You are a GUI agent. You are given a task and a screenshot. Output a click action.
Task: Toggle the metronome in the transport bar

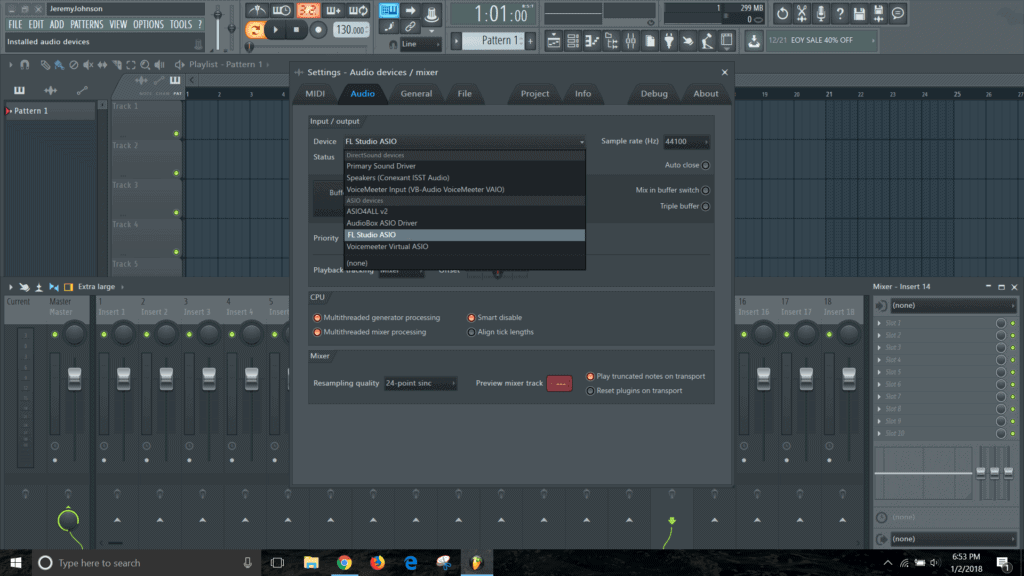point(257,10)
